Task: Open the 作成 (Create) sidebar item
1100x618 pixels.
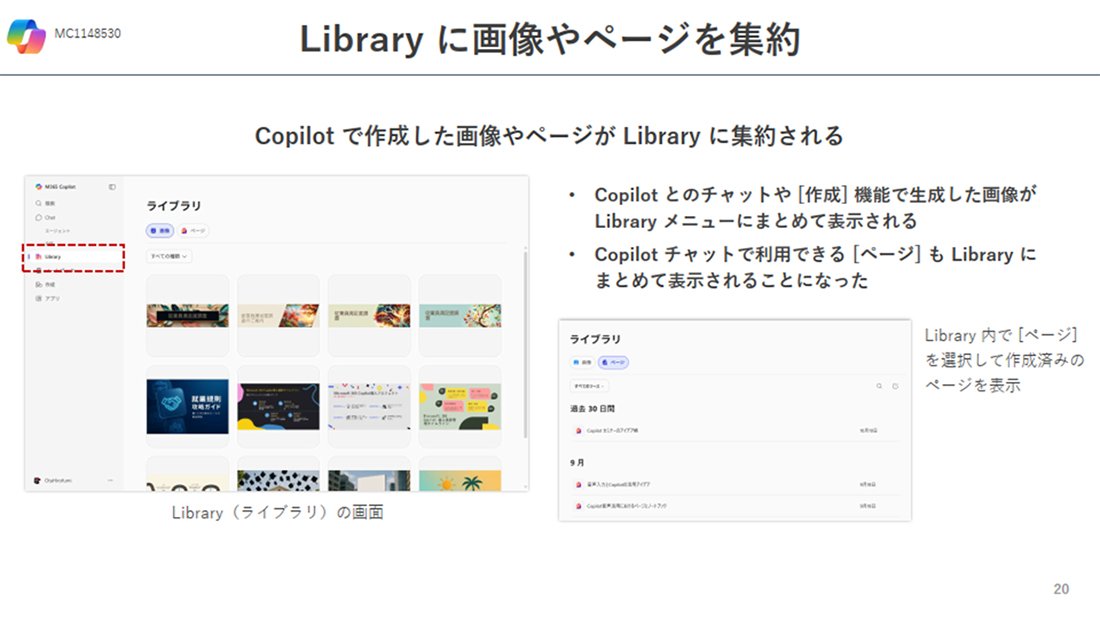Action: pos(45,285)
